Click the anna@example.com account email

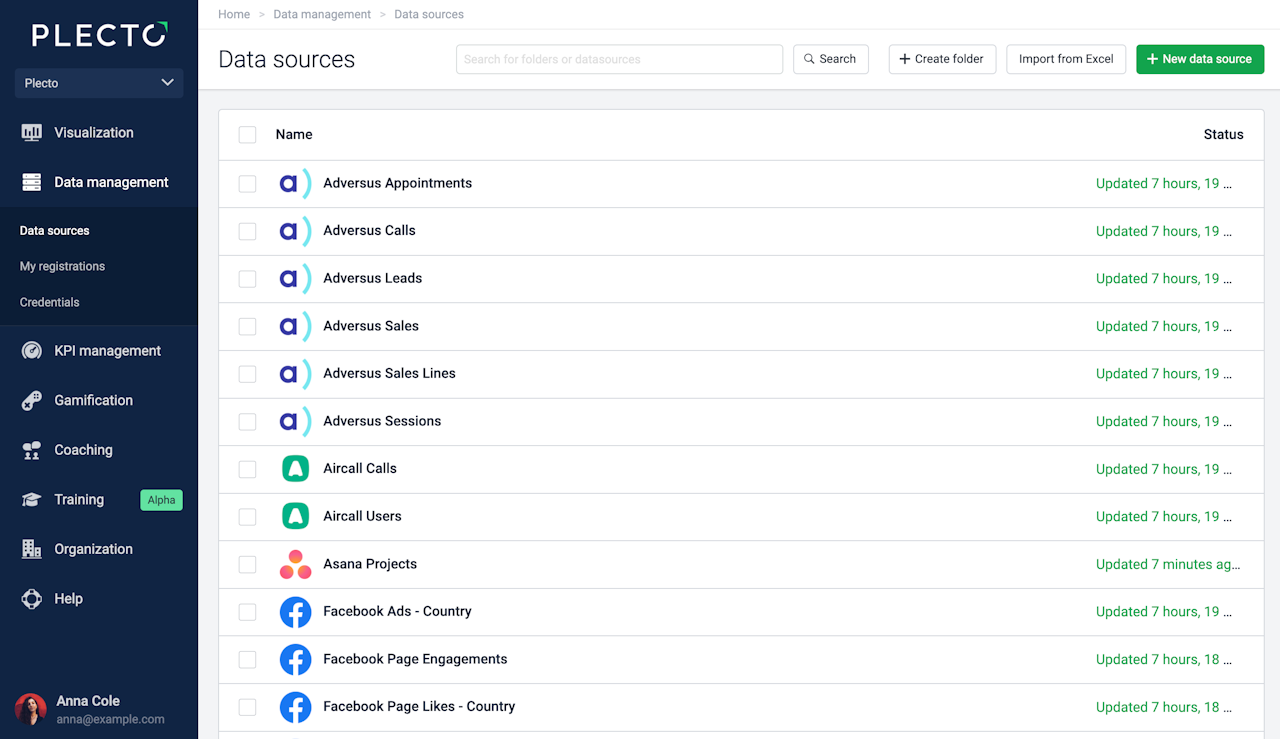point(110,719)
